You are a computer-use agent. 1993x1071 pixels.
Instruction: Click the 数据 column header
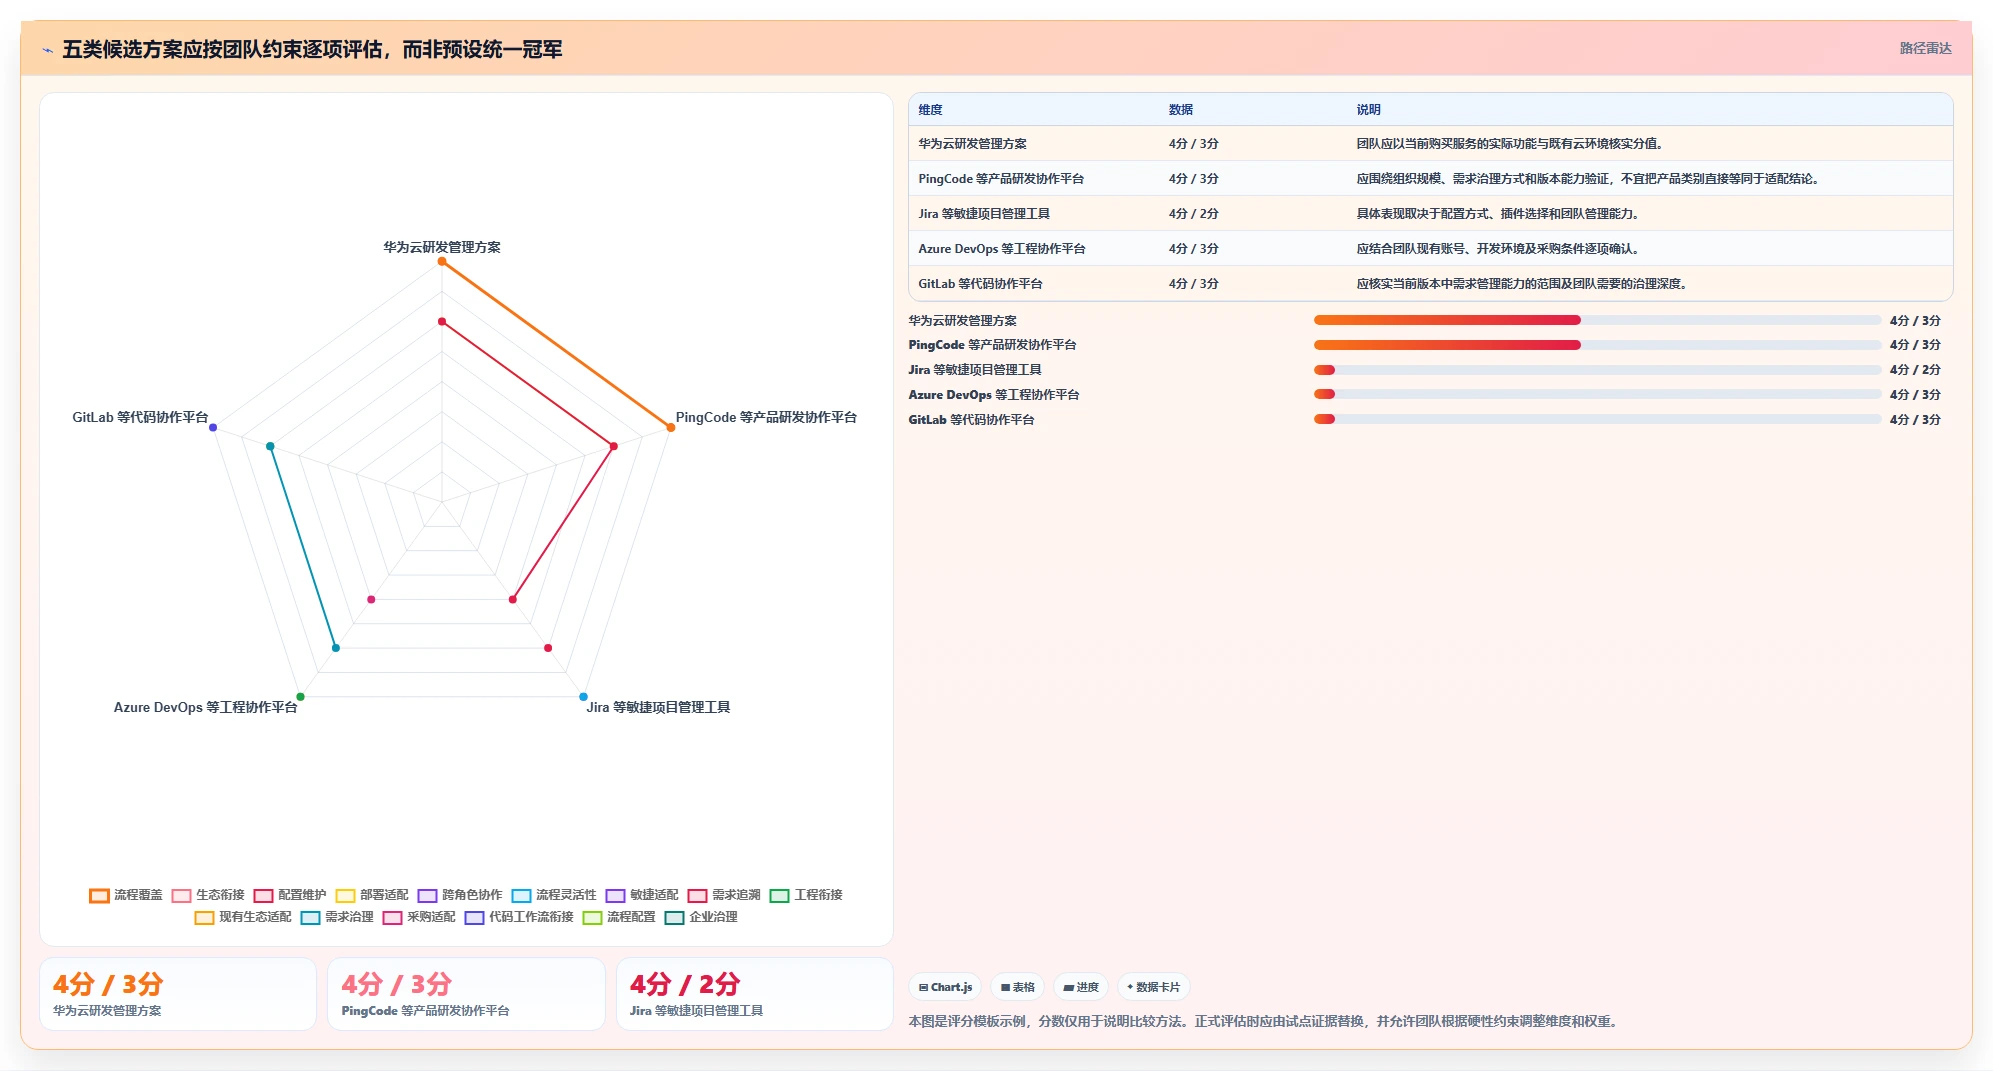point(1180,110)
